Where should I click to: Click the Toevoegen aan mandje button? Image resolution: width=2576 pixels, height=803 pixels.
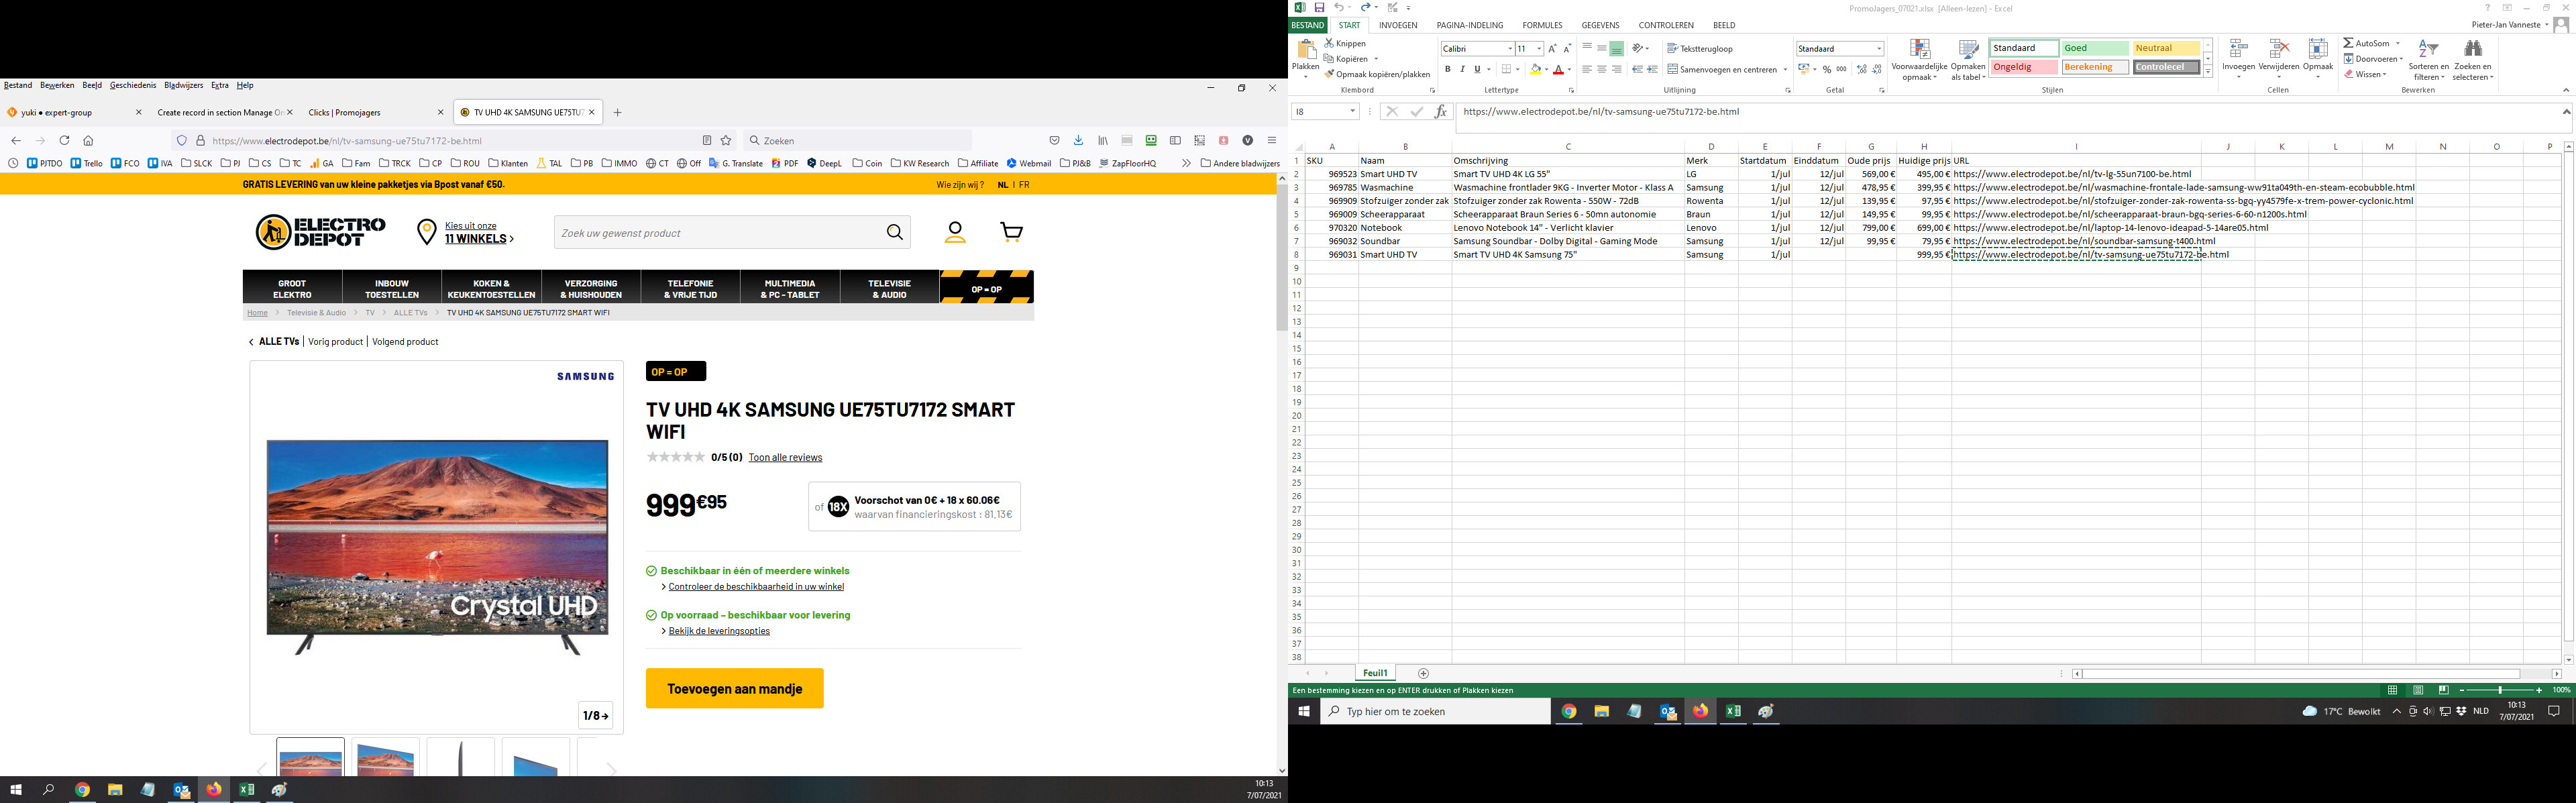[x=734, y=688]
